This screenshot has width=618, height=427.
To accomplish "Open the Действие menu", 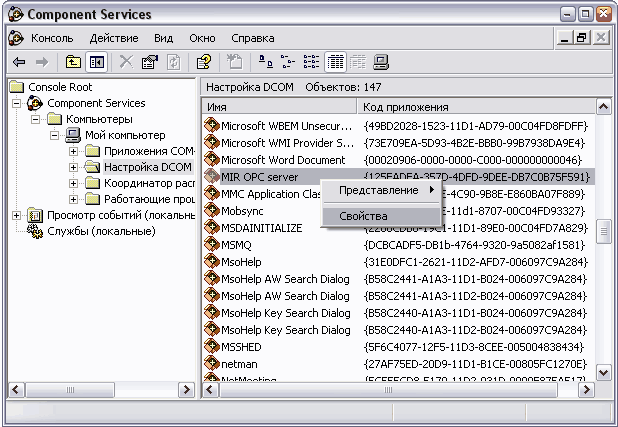I will tap(114, 38).
